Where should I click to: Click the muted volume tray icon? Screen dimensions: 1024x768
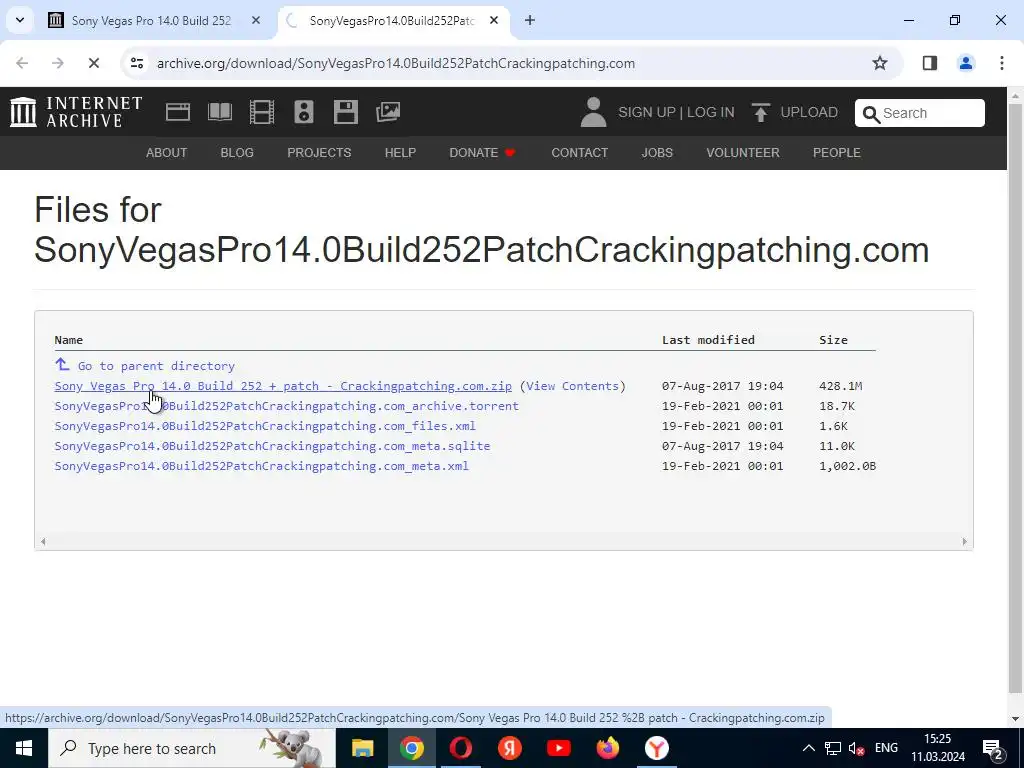(856, 748)
